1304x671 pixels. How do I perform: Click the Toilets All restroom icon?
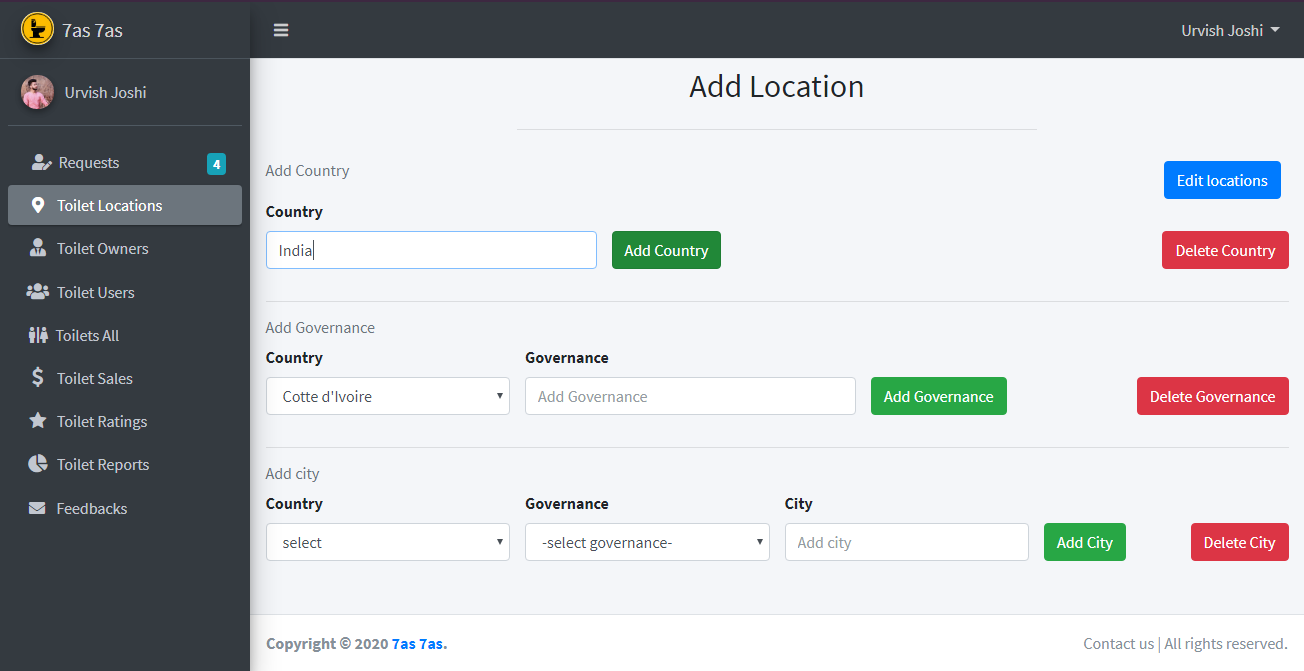pos(38,335)
